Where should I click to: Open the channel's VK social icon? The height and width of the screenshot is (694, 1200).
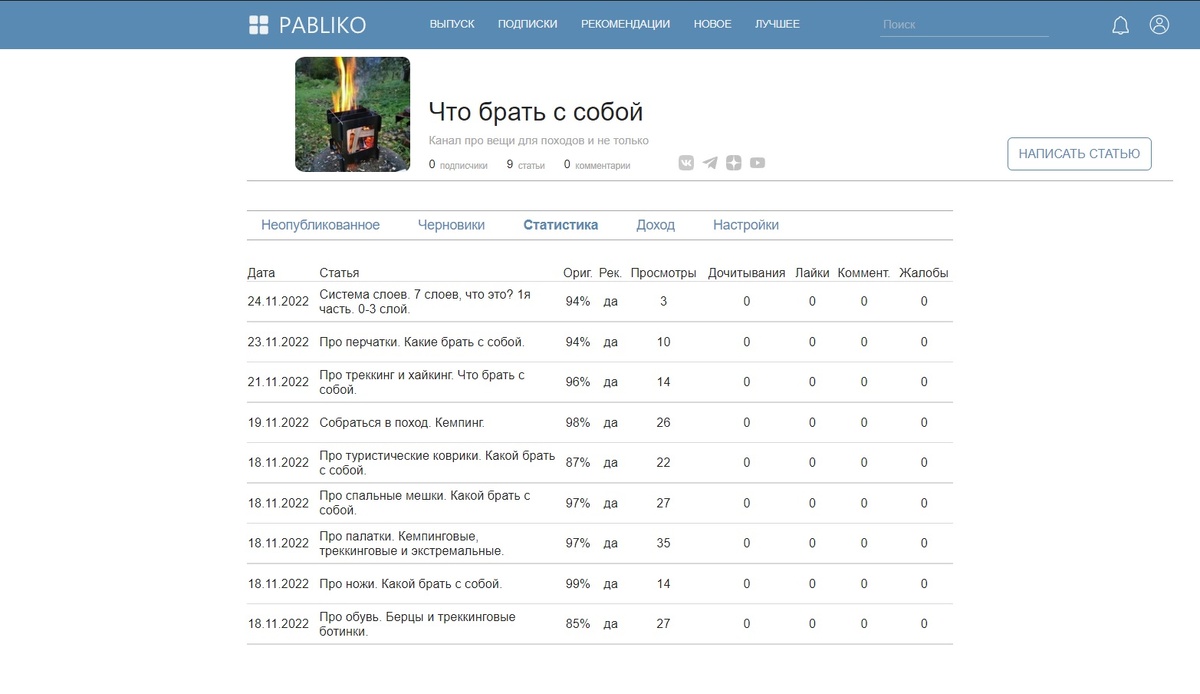point(686,163)
